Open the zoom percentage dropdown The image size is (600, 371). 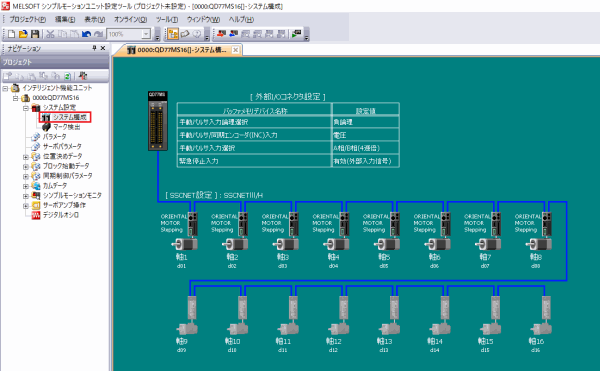[146, 34]
